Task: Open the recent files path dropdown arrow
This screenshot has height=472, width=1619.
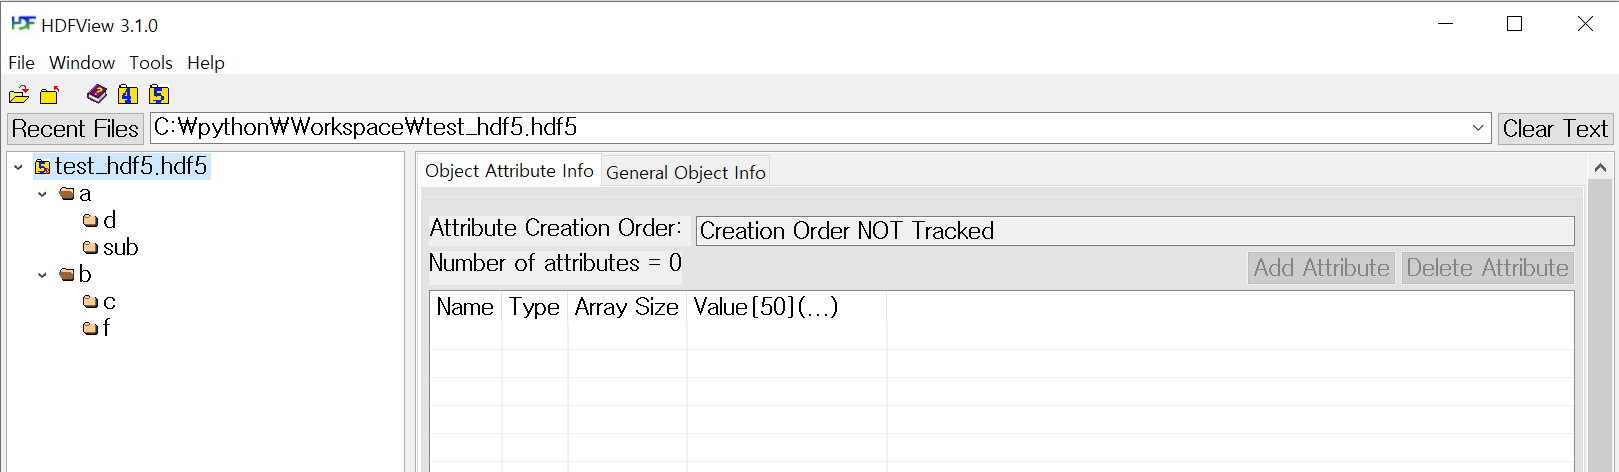Action: pyautogui.click(x=1478, y=128)
